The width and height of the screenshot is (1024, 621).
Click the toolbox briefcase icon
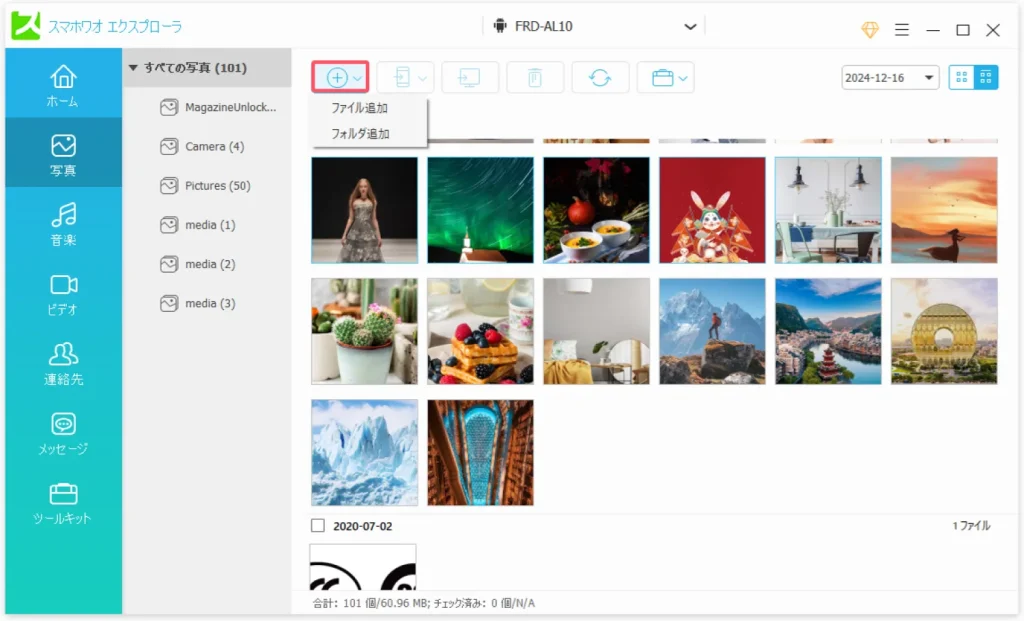[x=662, y=78]
